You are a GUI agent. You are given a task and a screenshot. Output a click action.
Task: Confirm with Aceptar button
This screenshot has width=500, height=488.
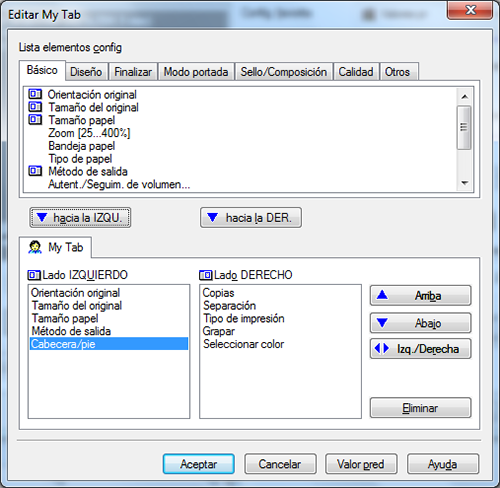pos(199,464)
